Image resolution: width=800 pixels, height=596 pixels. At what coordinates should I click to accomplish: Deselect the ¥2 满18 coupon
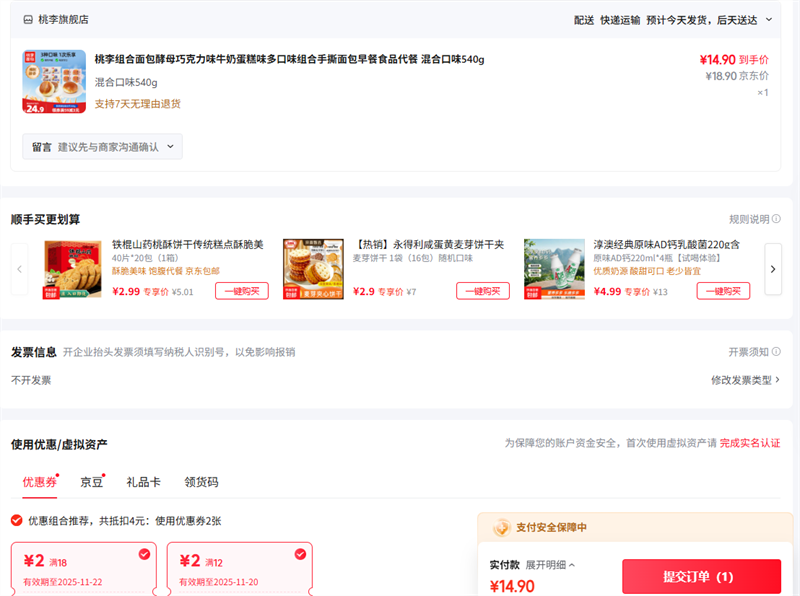144,554
